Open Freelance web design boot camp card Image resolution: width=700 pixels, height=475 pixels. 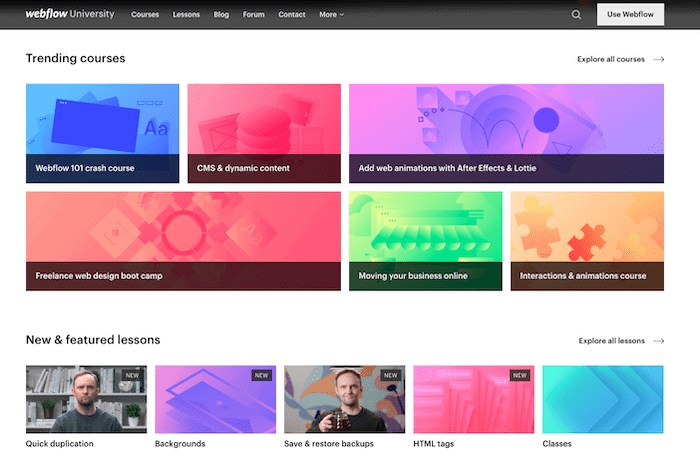coord(183,241)
